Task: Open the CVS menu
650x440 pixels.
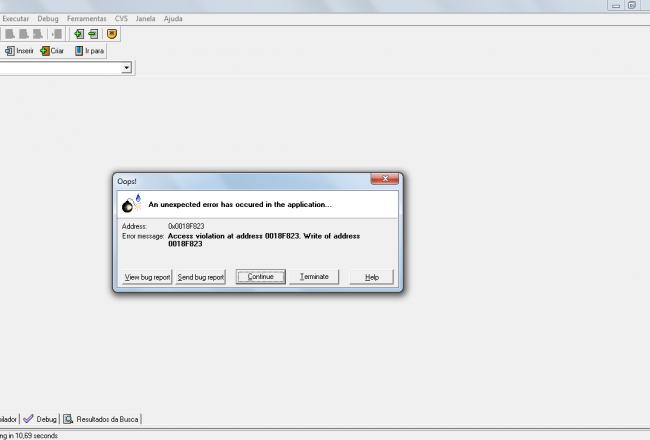Action: coord(121,19)
